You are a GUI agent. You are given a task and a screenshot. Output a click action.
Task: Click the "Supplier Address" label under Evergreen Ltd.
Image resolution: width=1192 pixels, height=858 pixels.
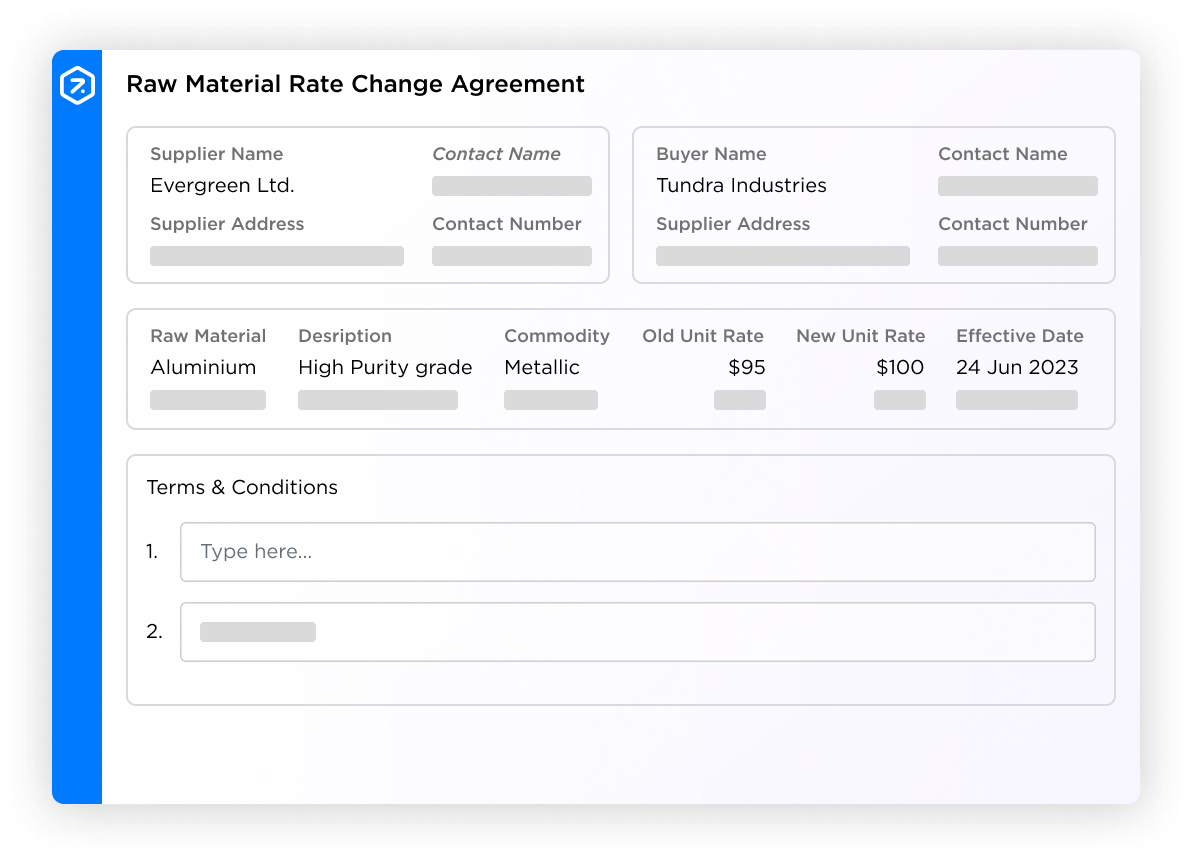coord(227,223)
